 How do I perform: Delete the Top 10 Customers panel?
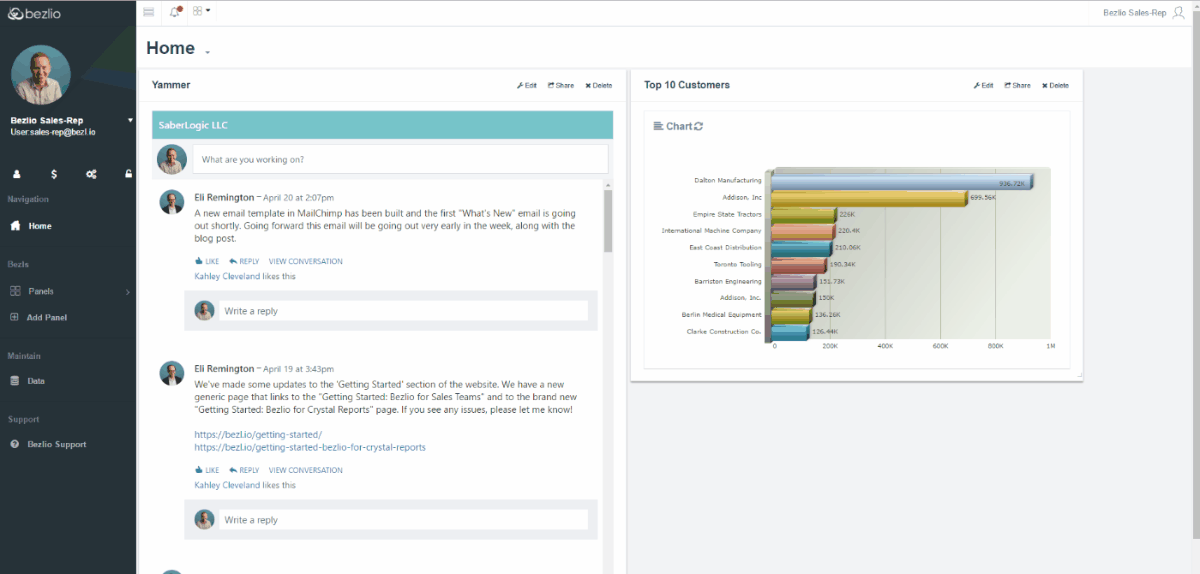coord(1056,85)
